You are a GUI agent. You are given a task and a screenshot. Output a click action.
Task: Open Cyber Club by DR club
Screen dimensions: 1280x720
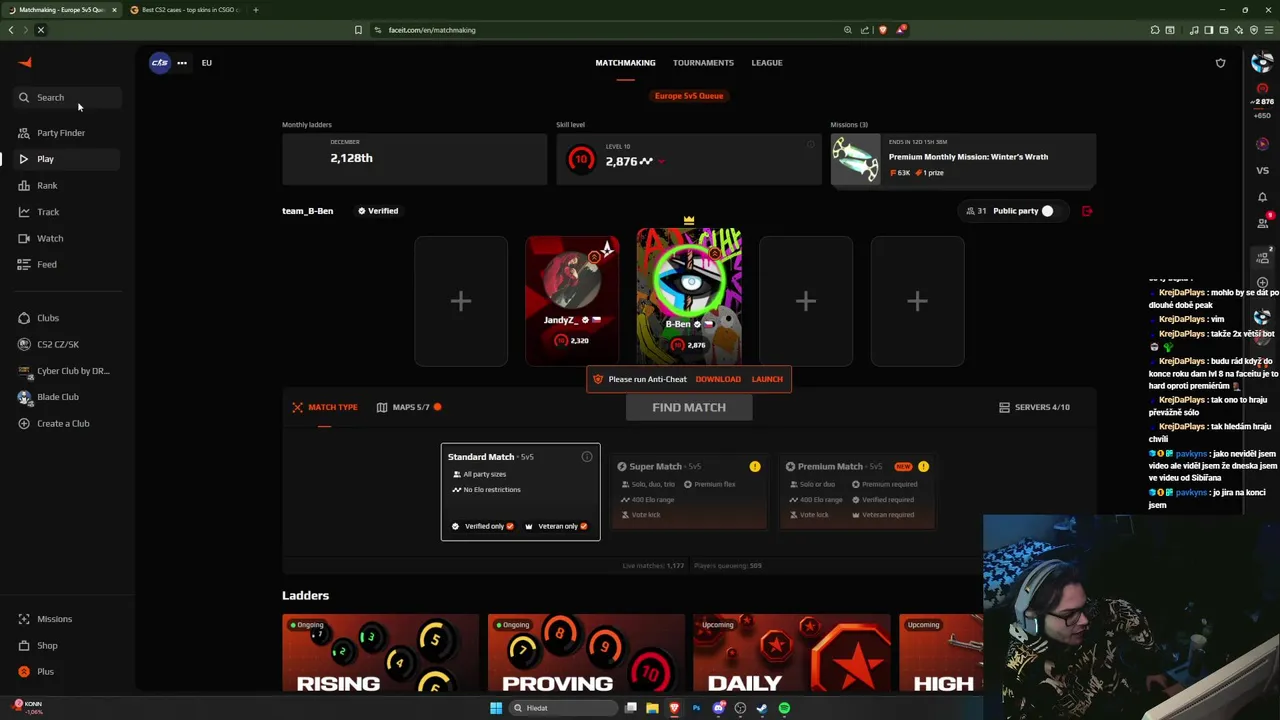66,371
